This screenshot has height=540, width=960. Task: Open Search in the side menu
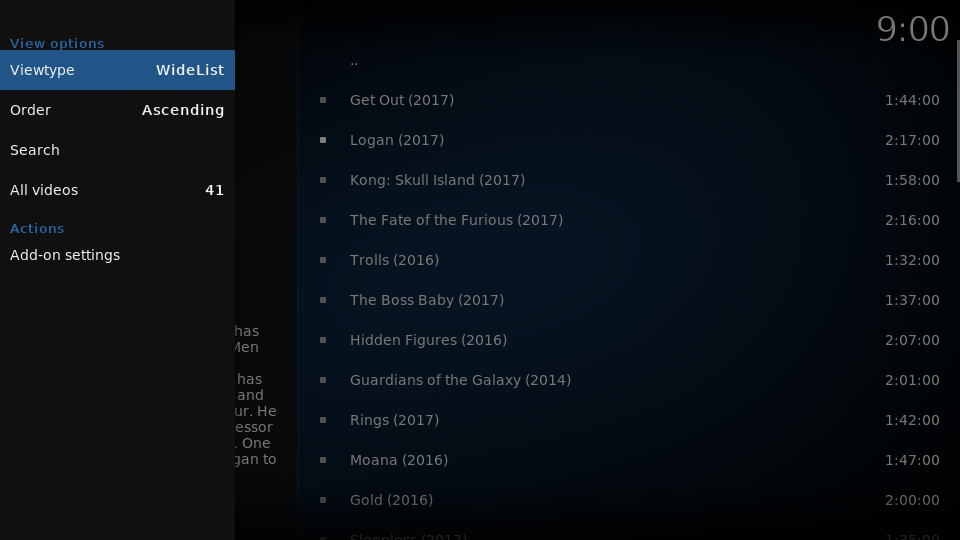coord(117,150)
